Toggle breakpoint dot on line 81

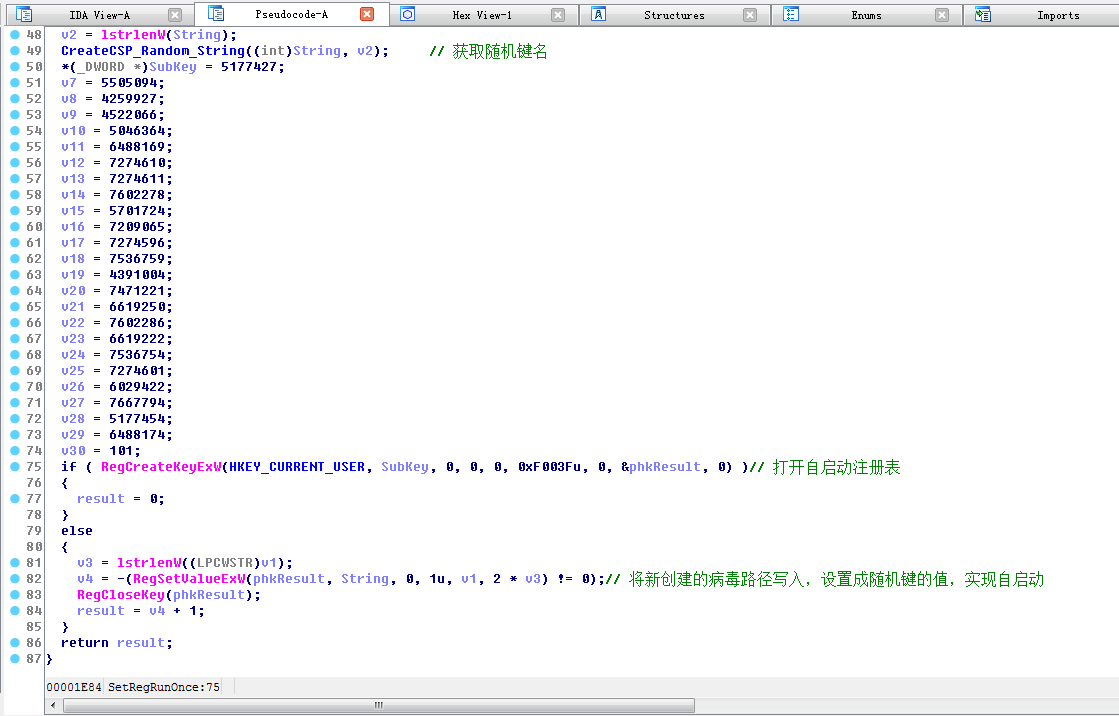[x=15, y=563]
